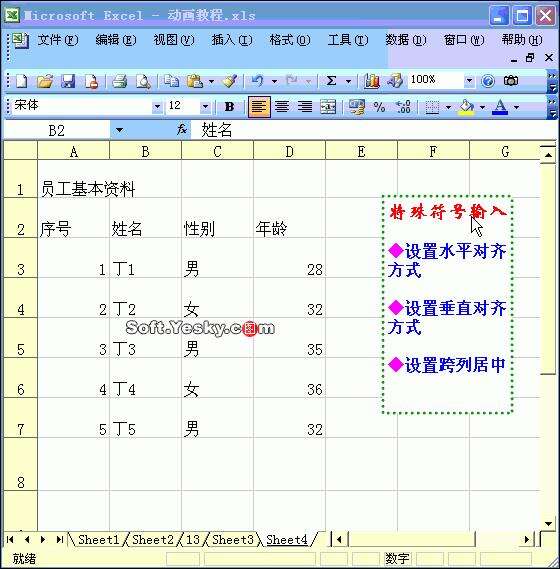
Task: Open the Undo history arrow
Action: coord(274,81)
